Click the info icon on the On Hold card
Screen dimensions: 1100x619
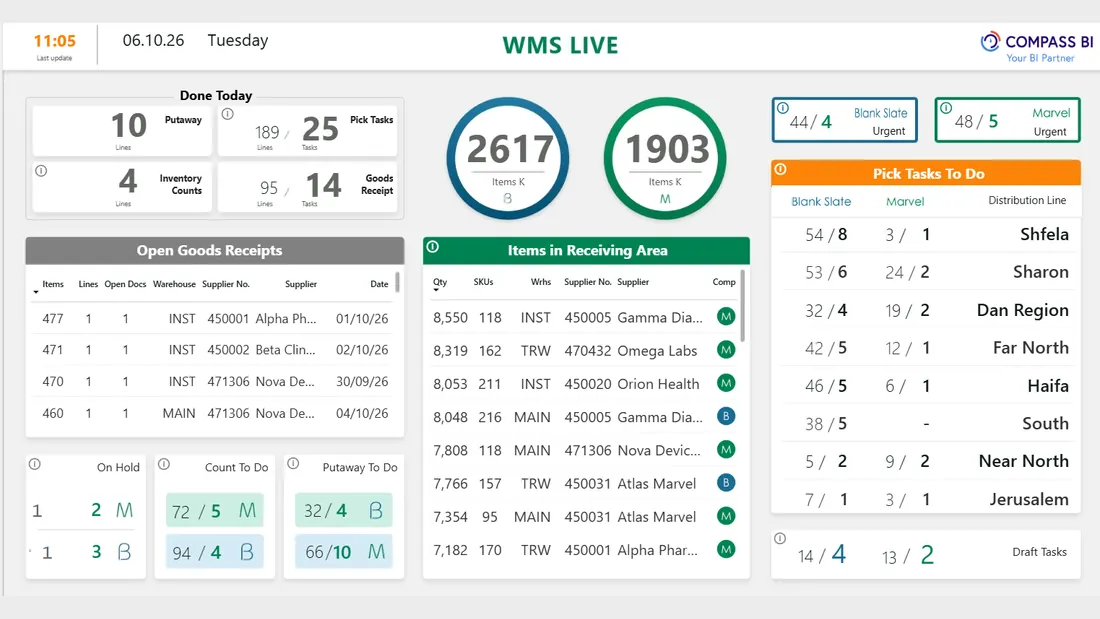[x=34, y=464]
